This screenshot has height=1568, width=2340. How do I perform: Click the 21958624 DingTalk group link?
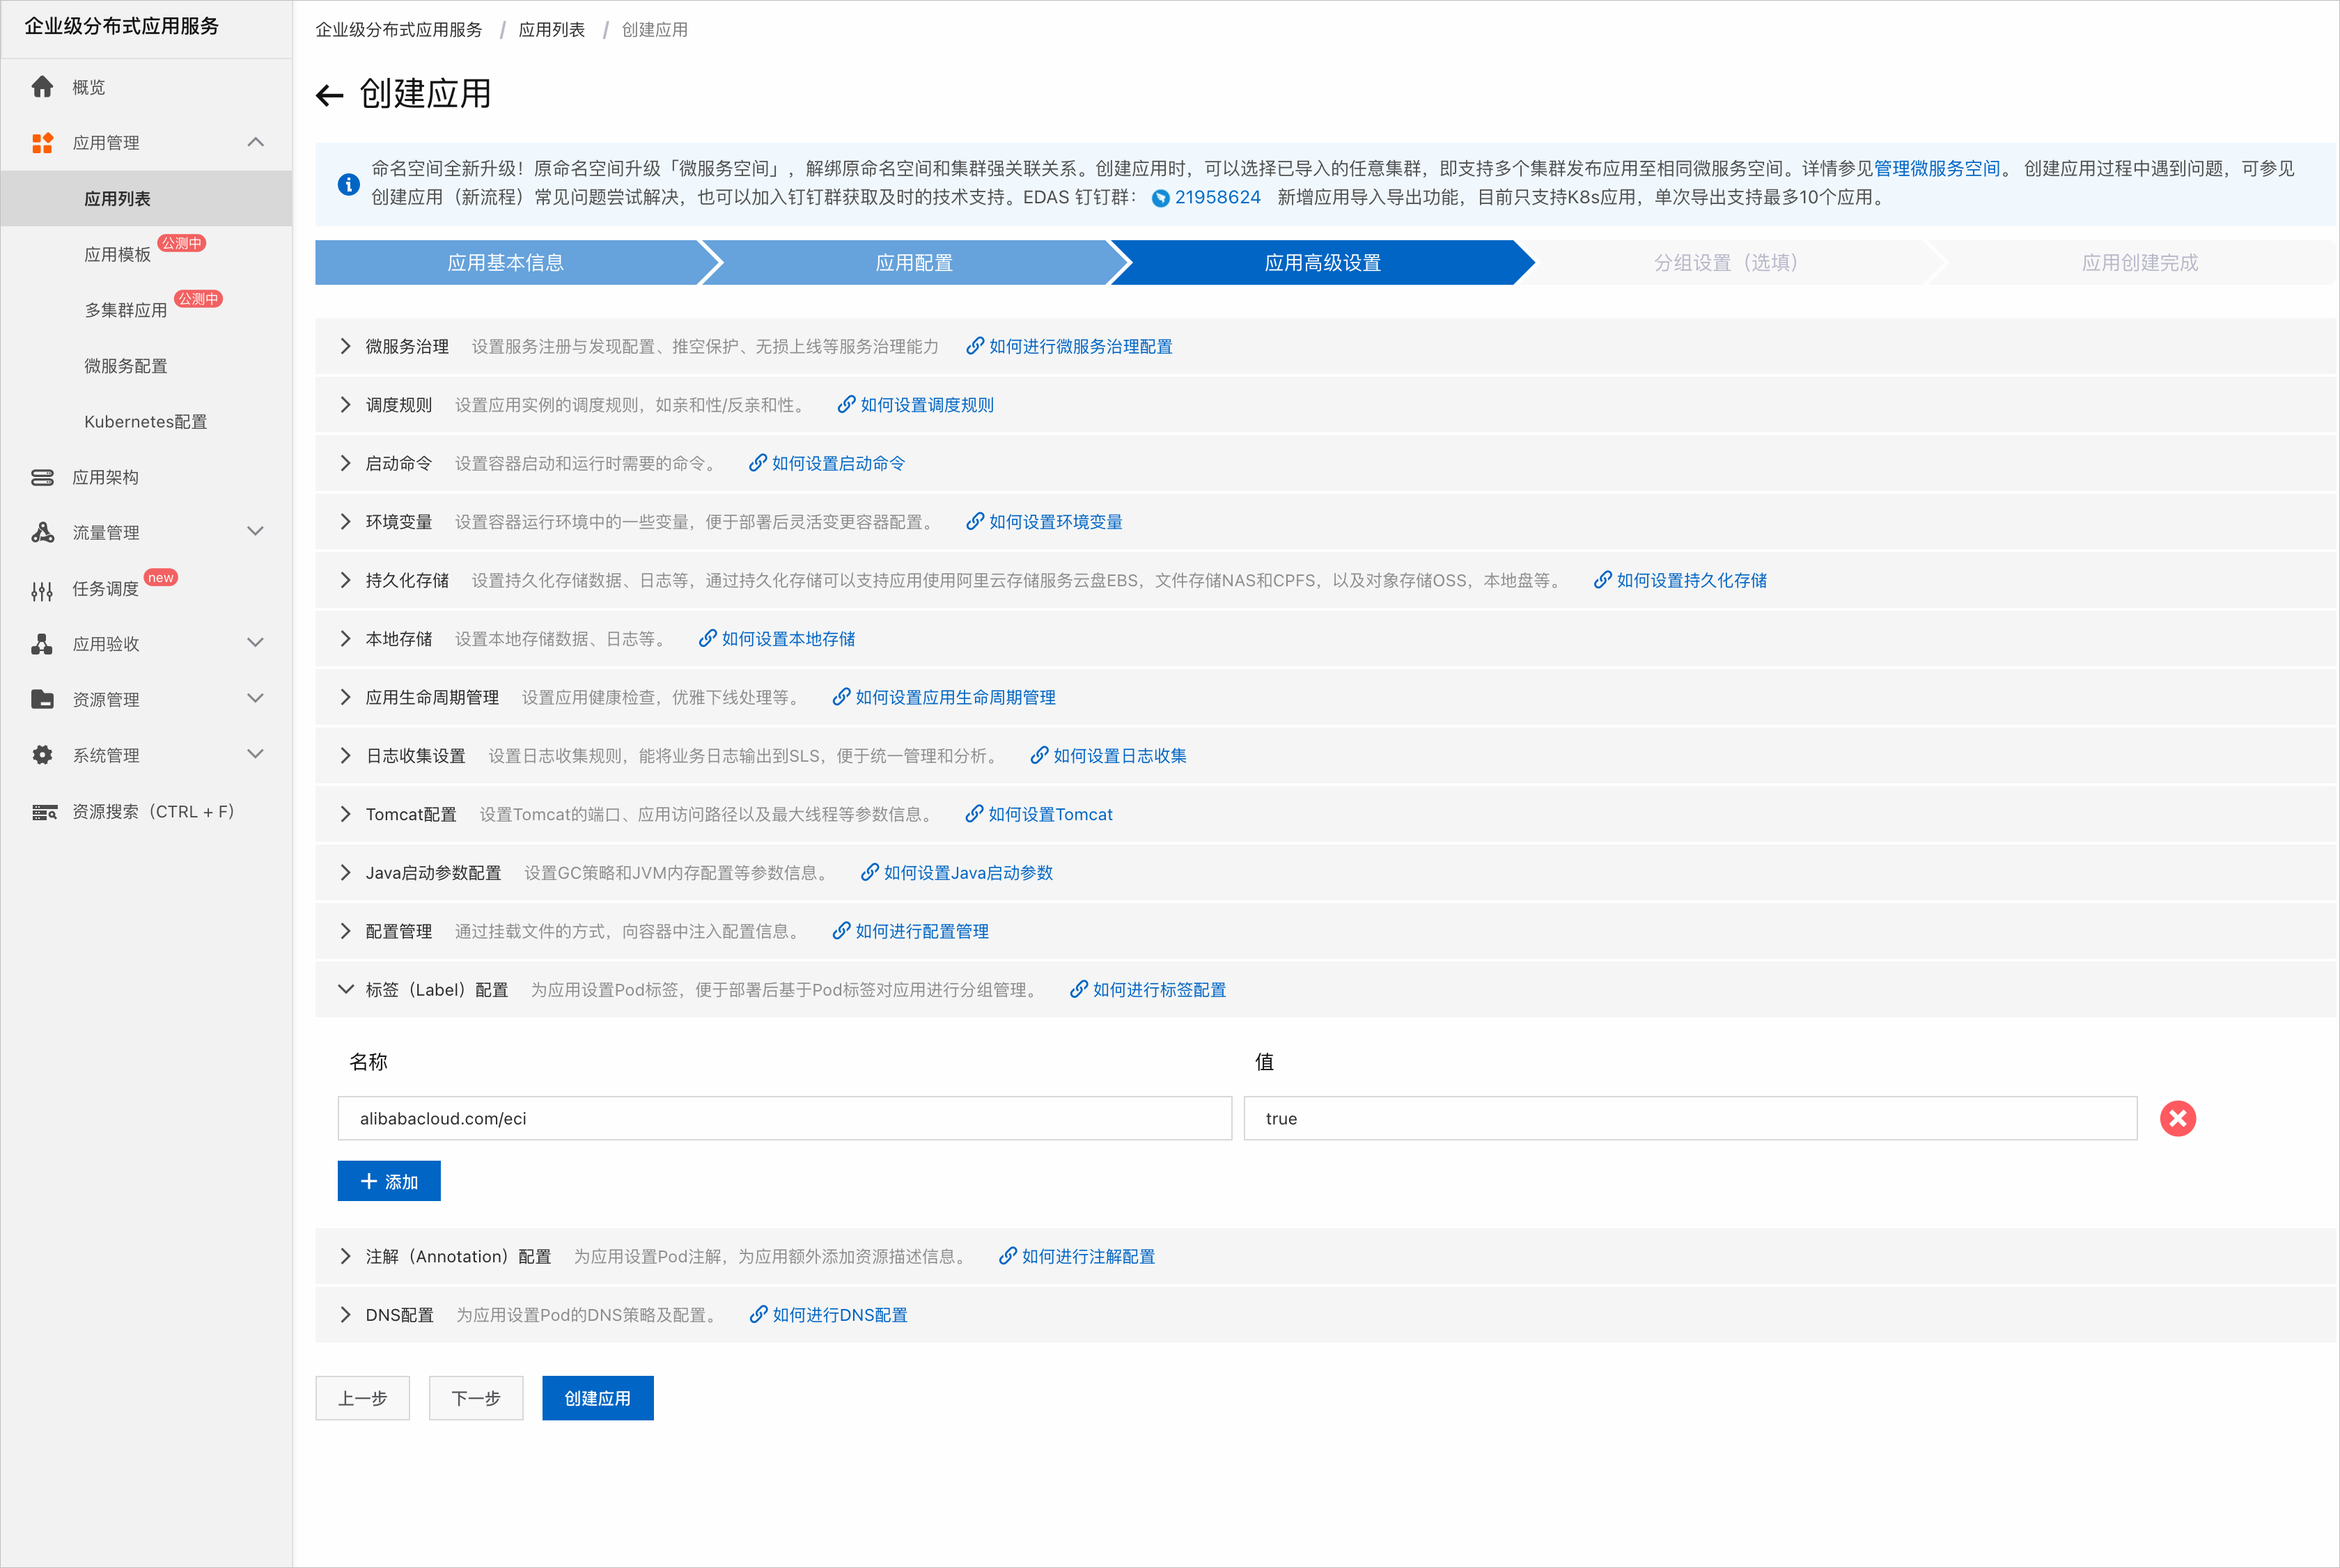point(1217,197)
